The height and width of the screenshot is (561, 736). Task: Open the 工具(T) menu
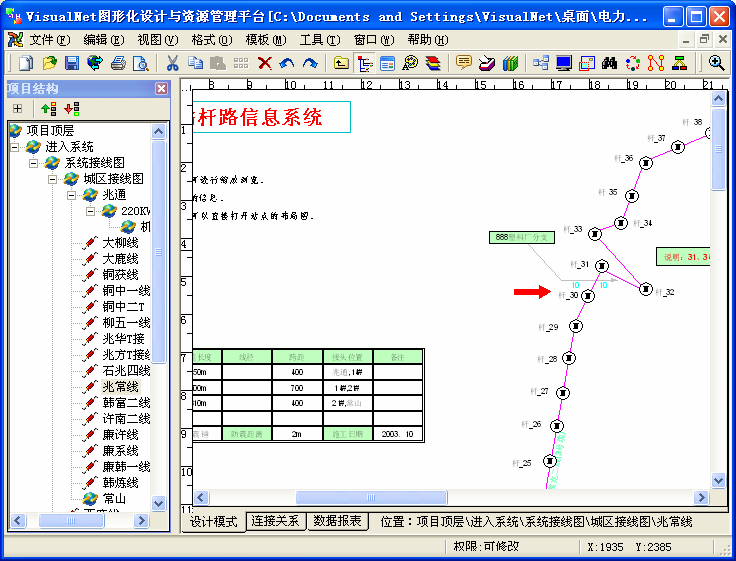[319, 40]
